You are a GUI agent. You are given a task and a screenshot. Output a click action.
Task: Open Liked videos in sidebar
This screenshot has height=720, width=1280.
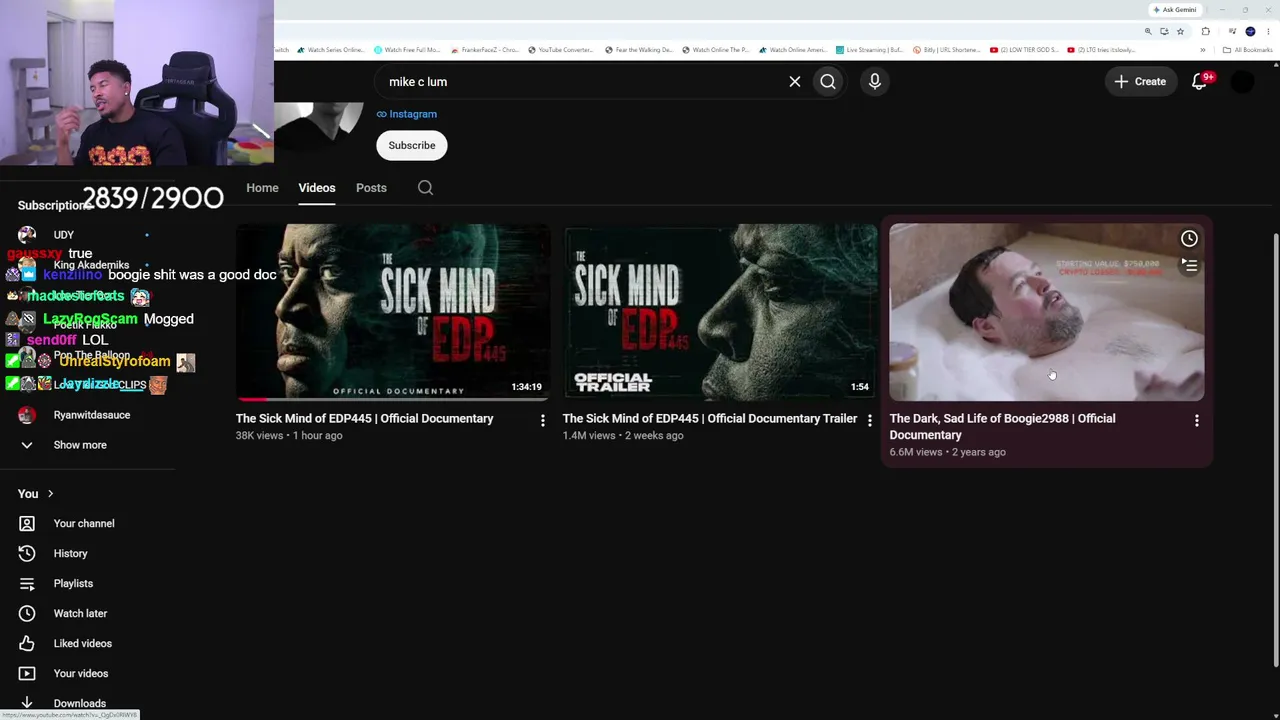pos(83,643)
